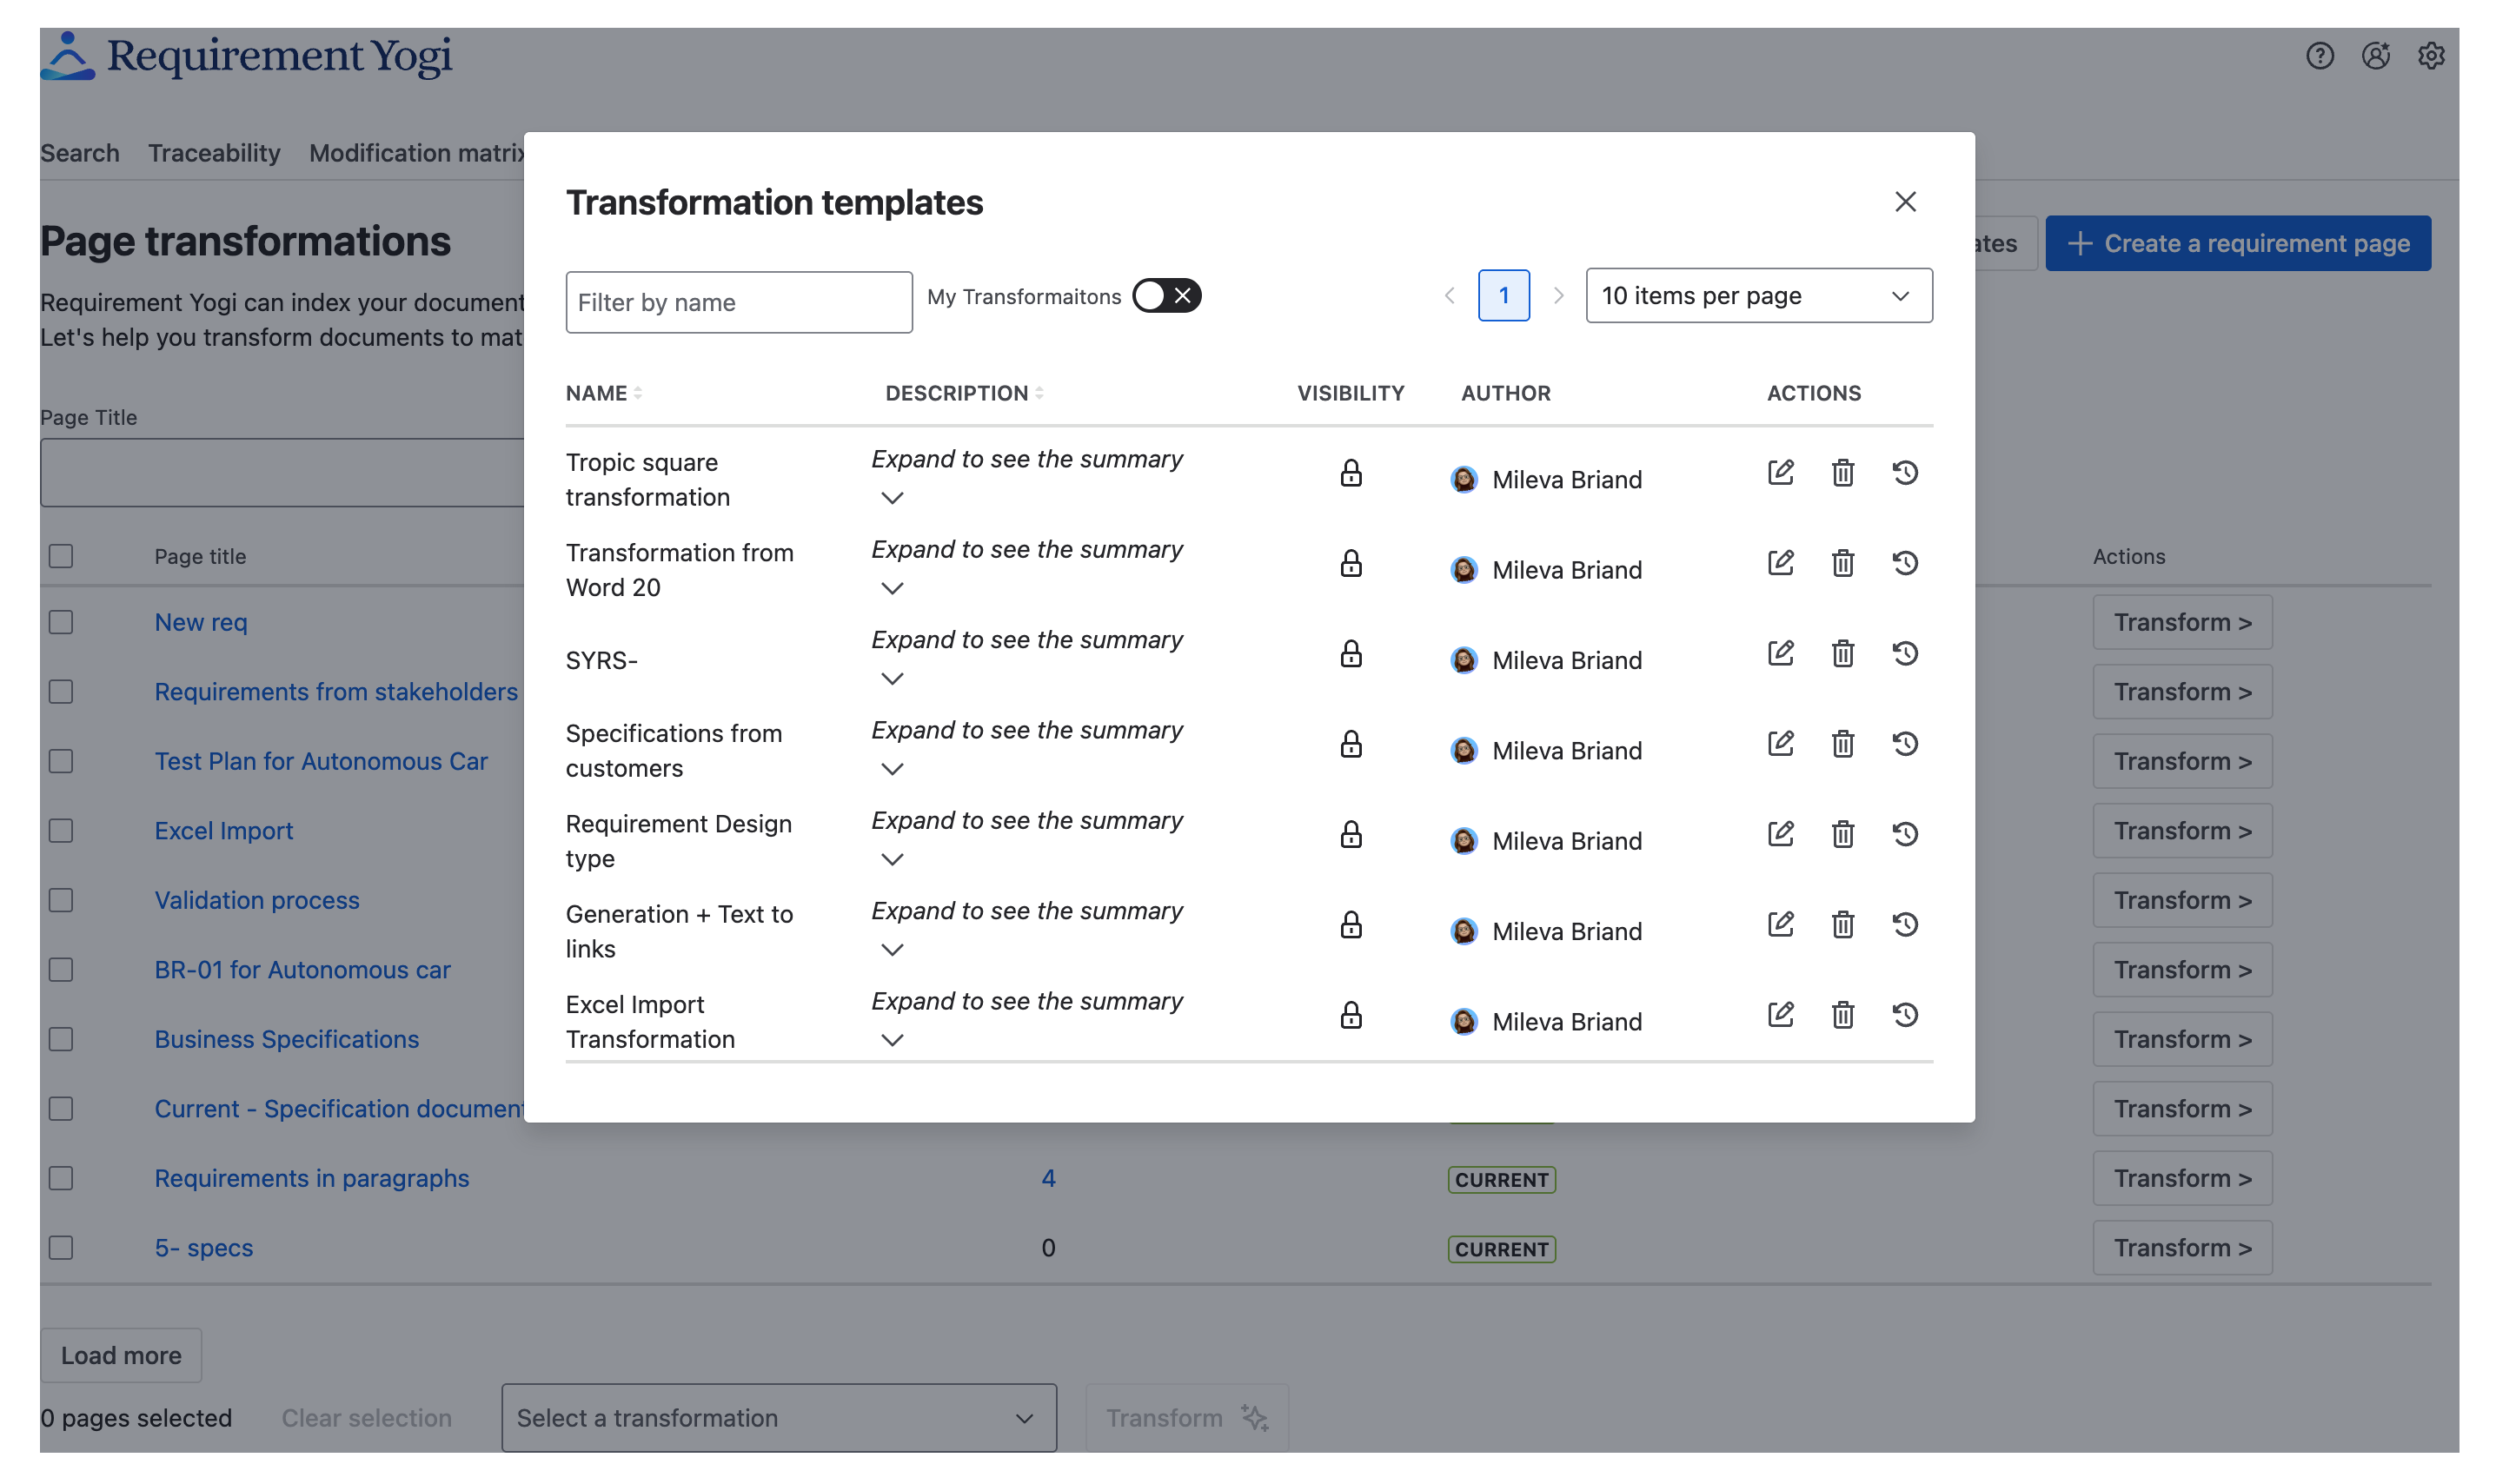The image size is (2496, 1484).
Task: Toggle the My Transformations switch
Action: coord(1166,295)
